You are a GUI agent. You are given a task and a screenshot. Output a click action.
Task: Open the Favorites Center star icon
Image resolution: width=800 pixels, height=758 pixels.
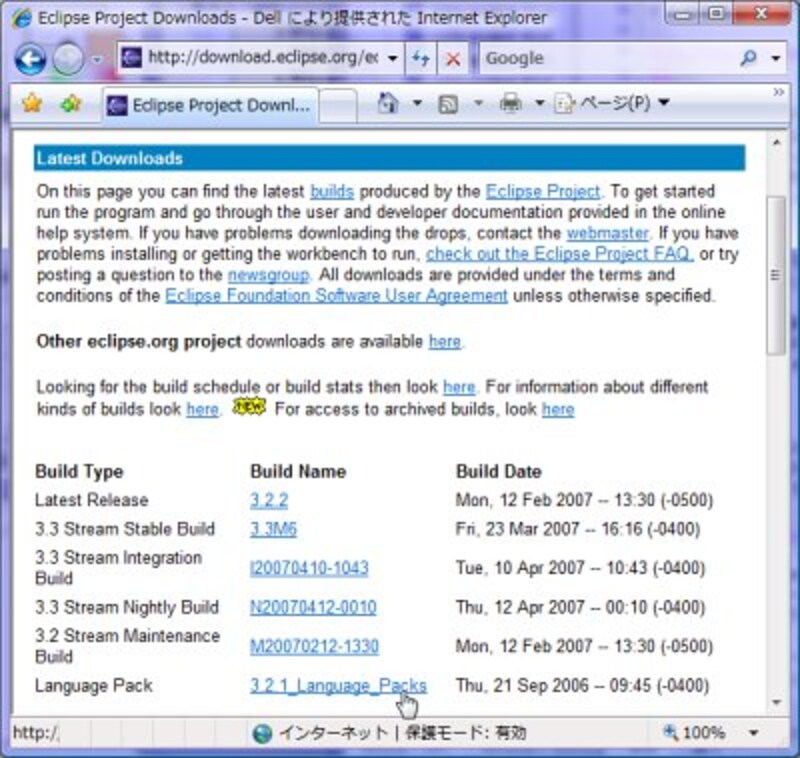point(32,103)
